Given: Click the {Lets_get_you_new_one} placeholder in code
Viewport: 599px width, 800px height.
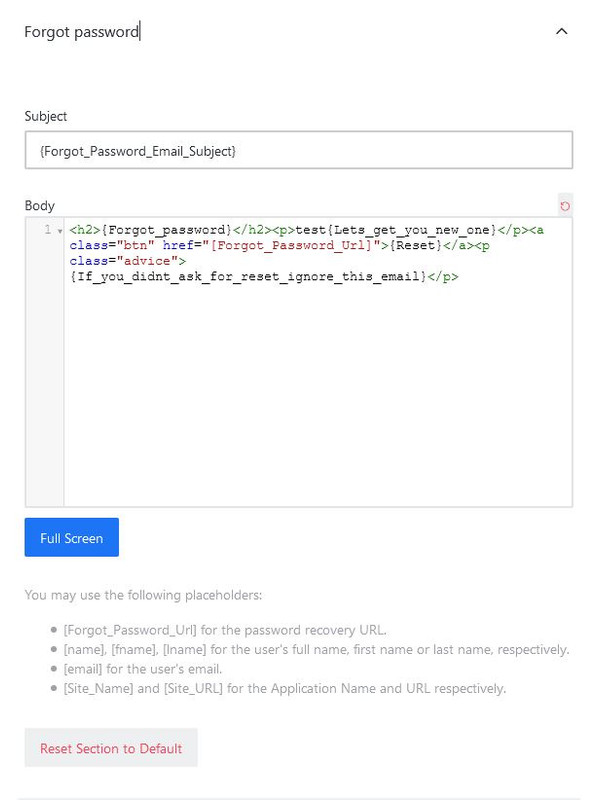Looking at the screenshot, I should 411,230.
